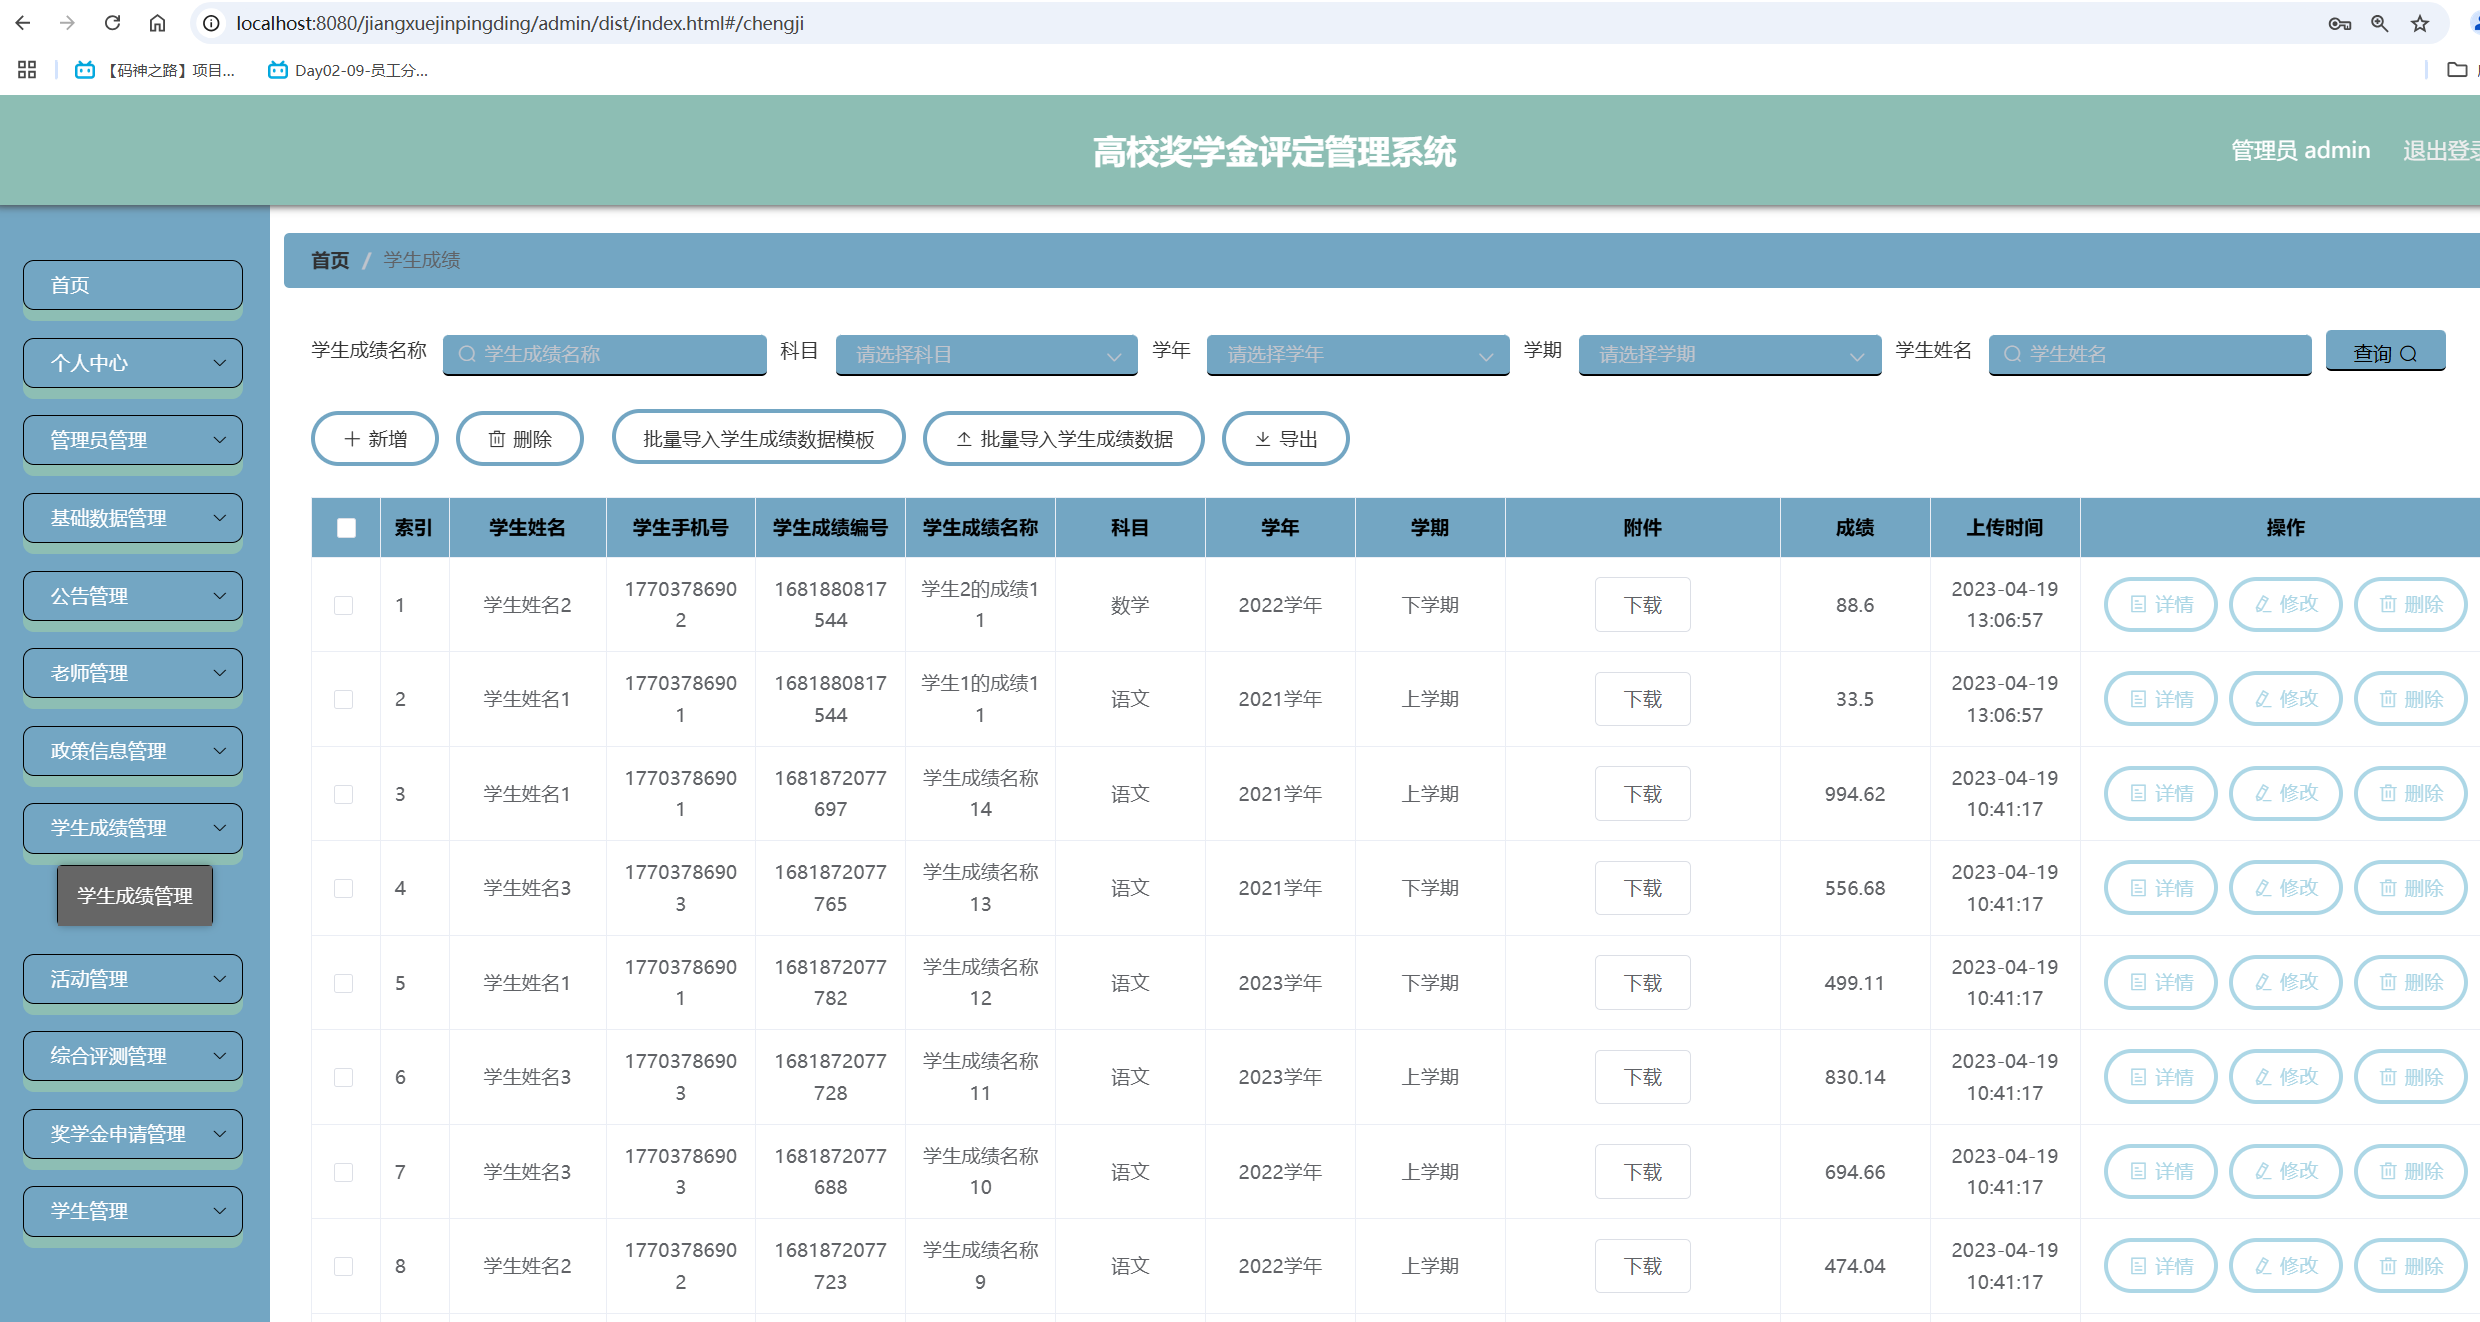
Task: Click the browser address bar URL
Action: (520, 23)
